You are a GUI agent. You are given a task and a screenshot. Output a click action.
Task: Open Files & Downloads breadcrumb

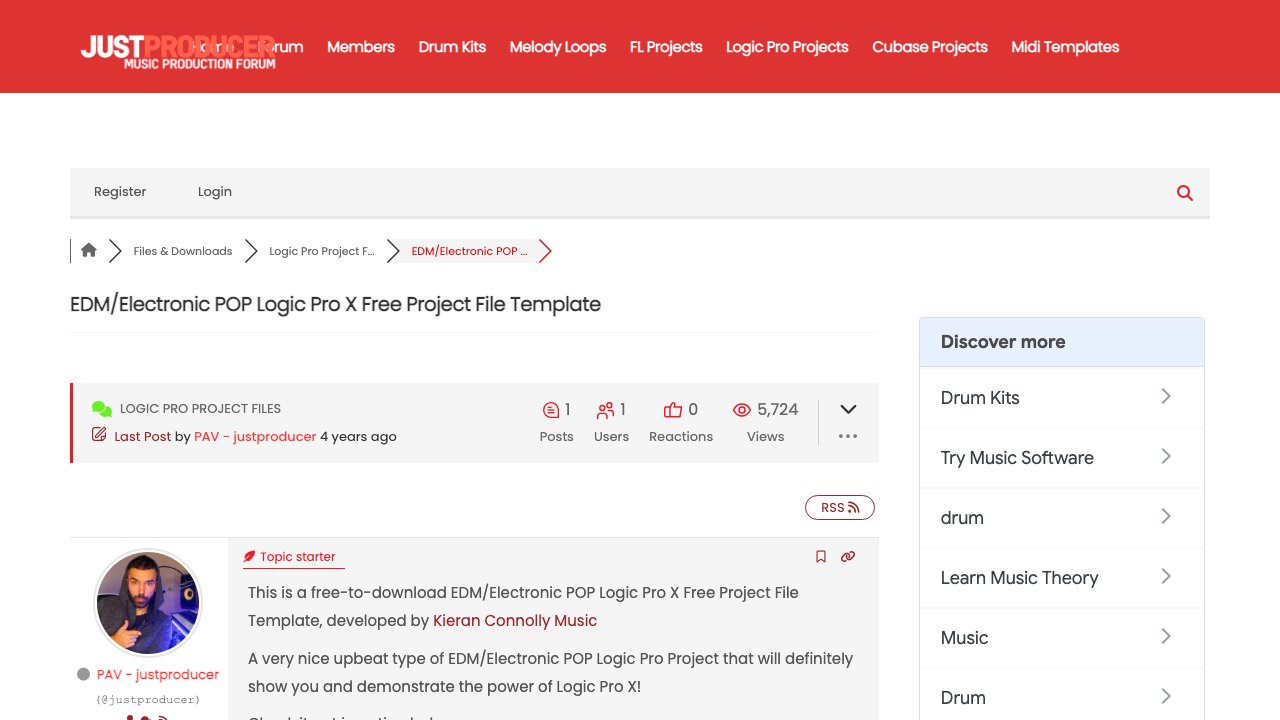click(x=183, y=251)
